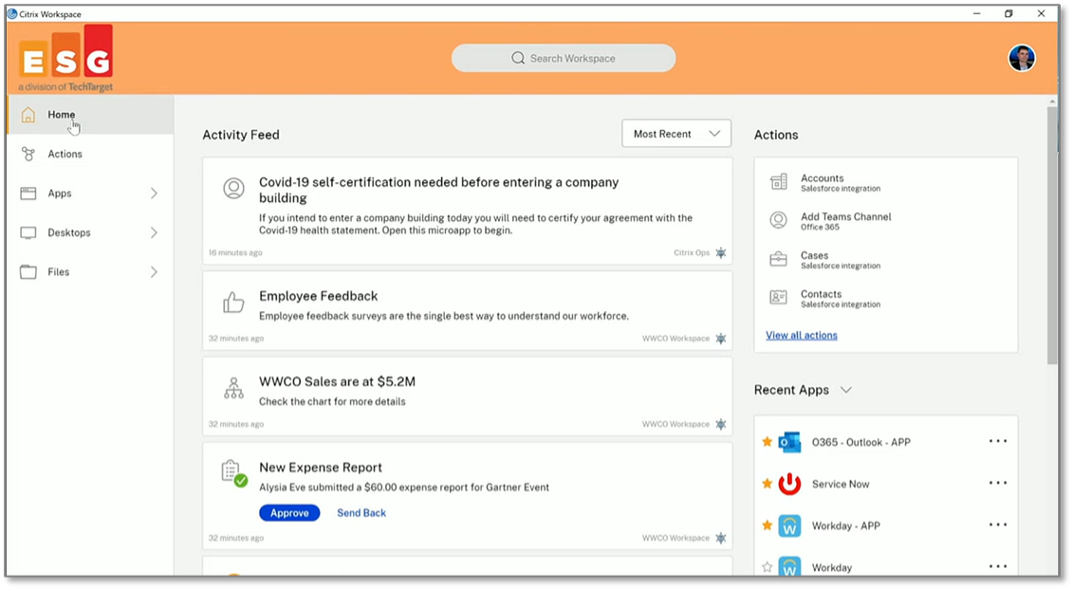Open the user profile avatar
Image resolution: width=1075 pixels, height=591 pixels.
[1021, 58]
